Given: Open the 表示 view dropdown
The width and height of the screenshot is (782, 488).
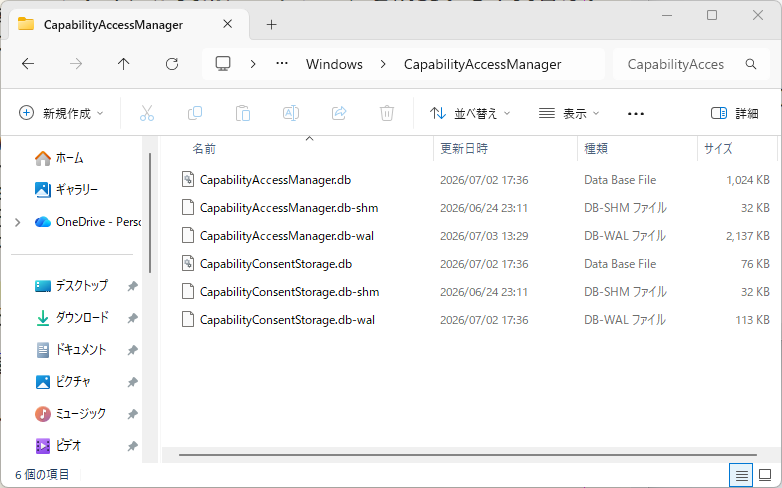Looking at the screenshot, I should pos(569,113).
